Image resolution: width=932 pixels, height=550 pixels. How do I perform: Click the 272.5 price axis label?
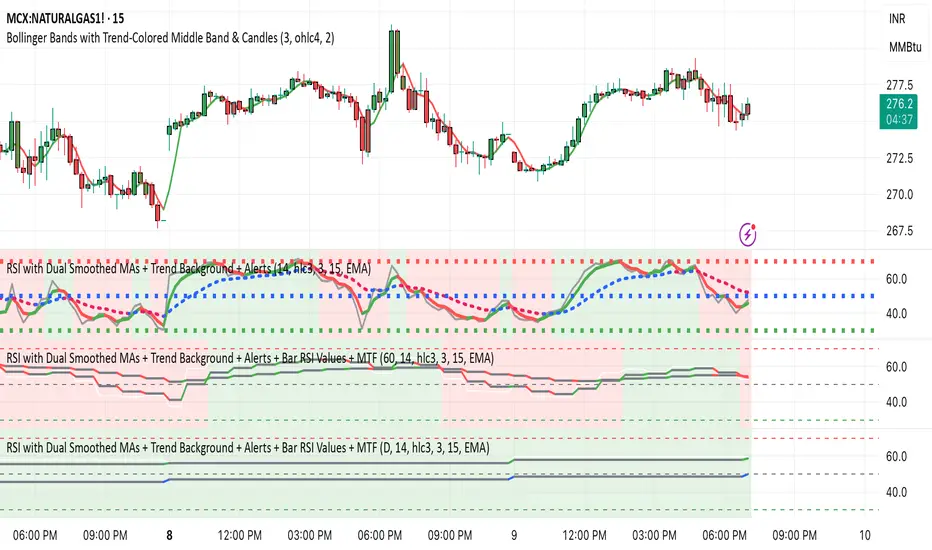click(899, 158)
